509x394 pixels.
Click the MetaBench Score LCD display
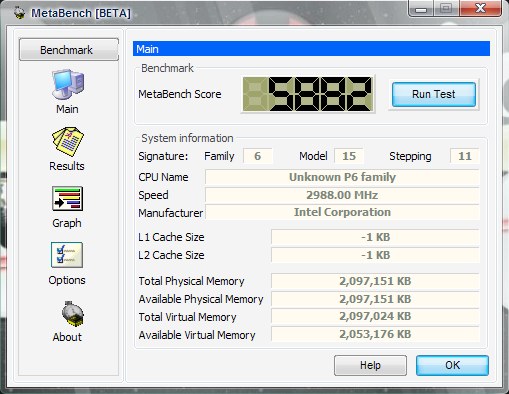tap(308, 94)
